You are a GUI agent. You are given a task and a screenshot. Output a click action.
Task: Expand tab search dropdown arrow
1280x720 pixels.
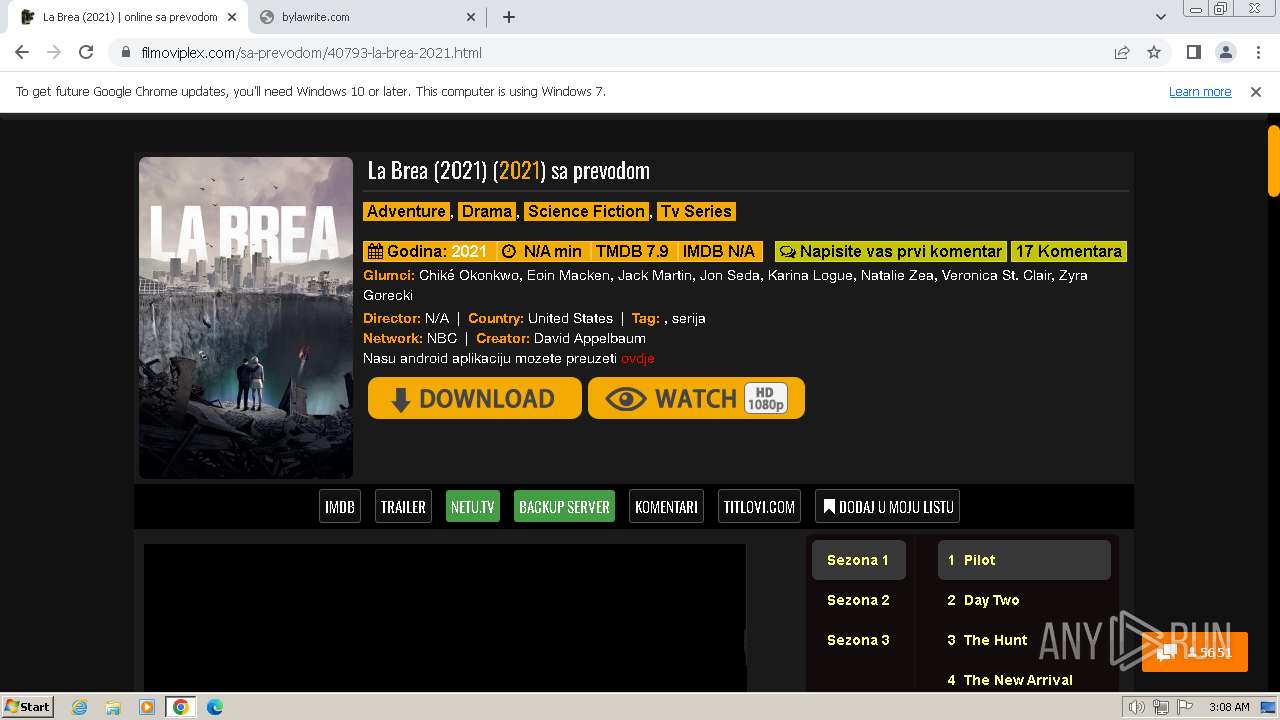coord(1161,17)
